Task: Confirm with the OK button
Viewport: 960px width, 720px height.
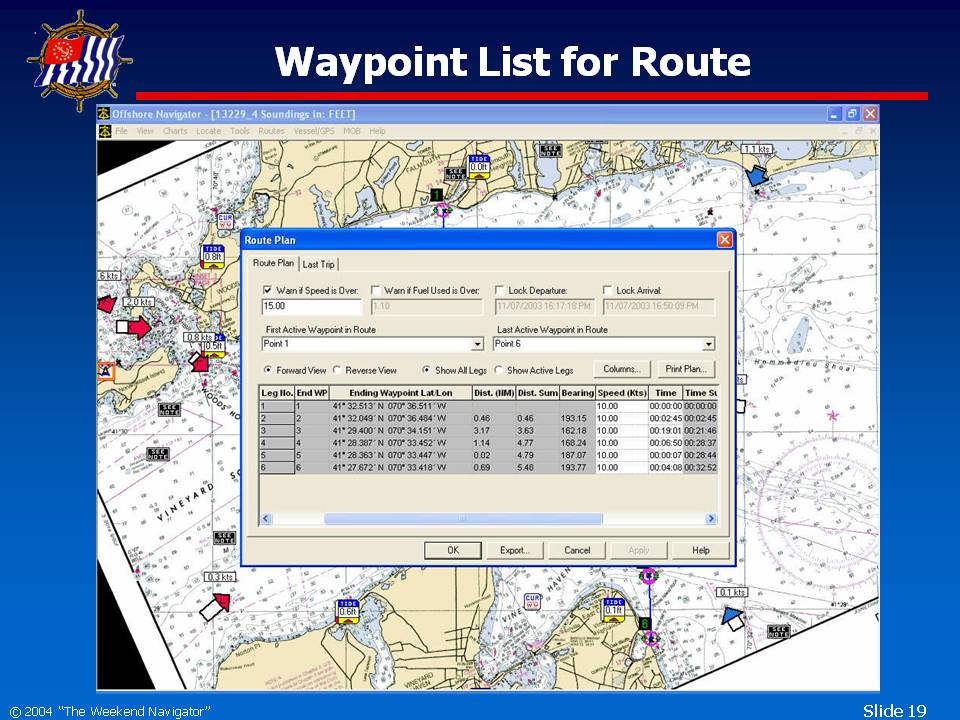Action: click(x=453, y=550)
